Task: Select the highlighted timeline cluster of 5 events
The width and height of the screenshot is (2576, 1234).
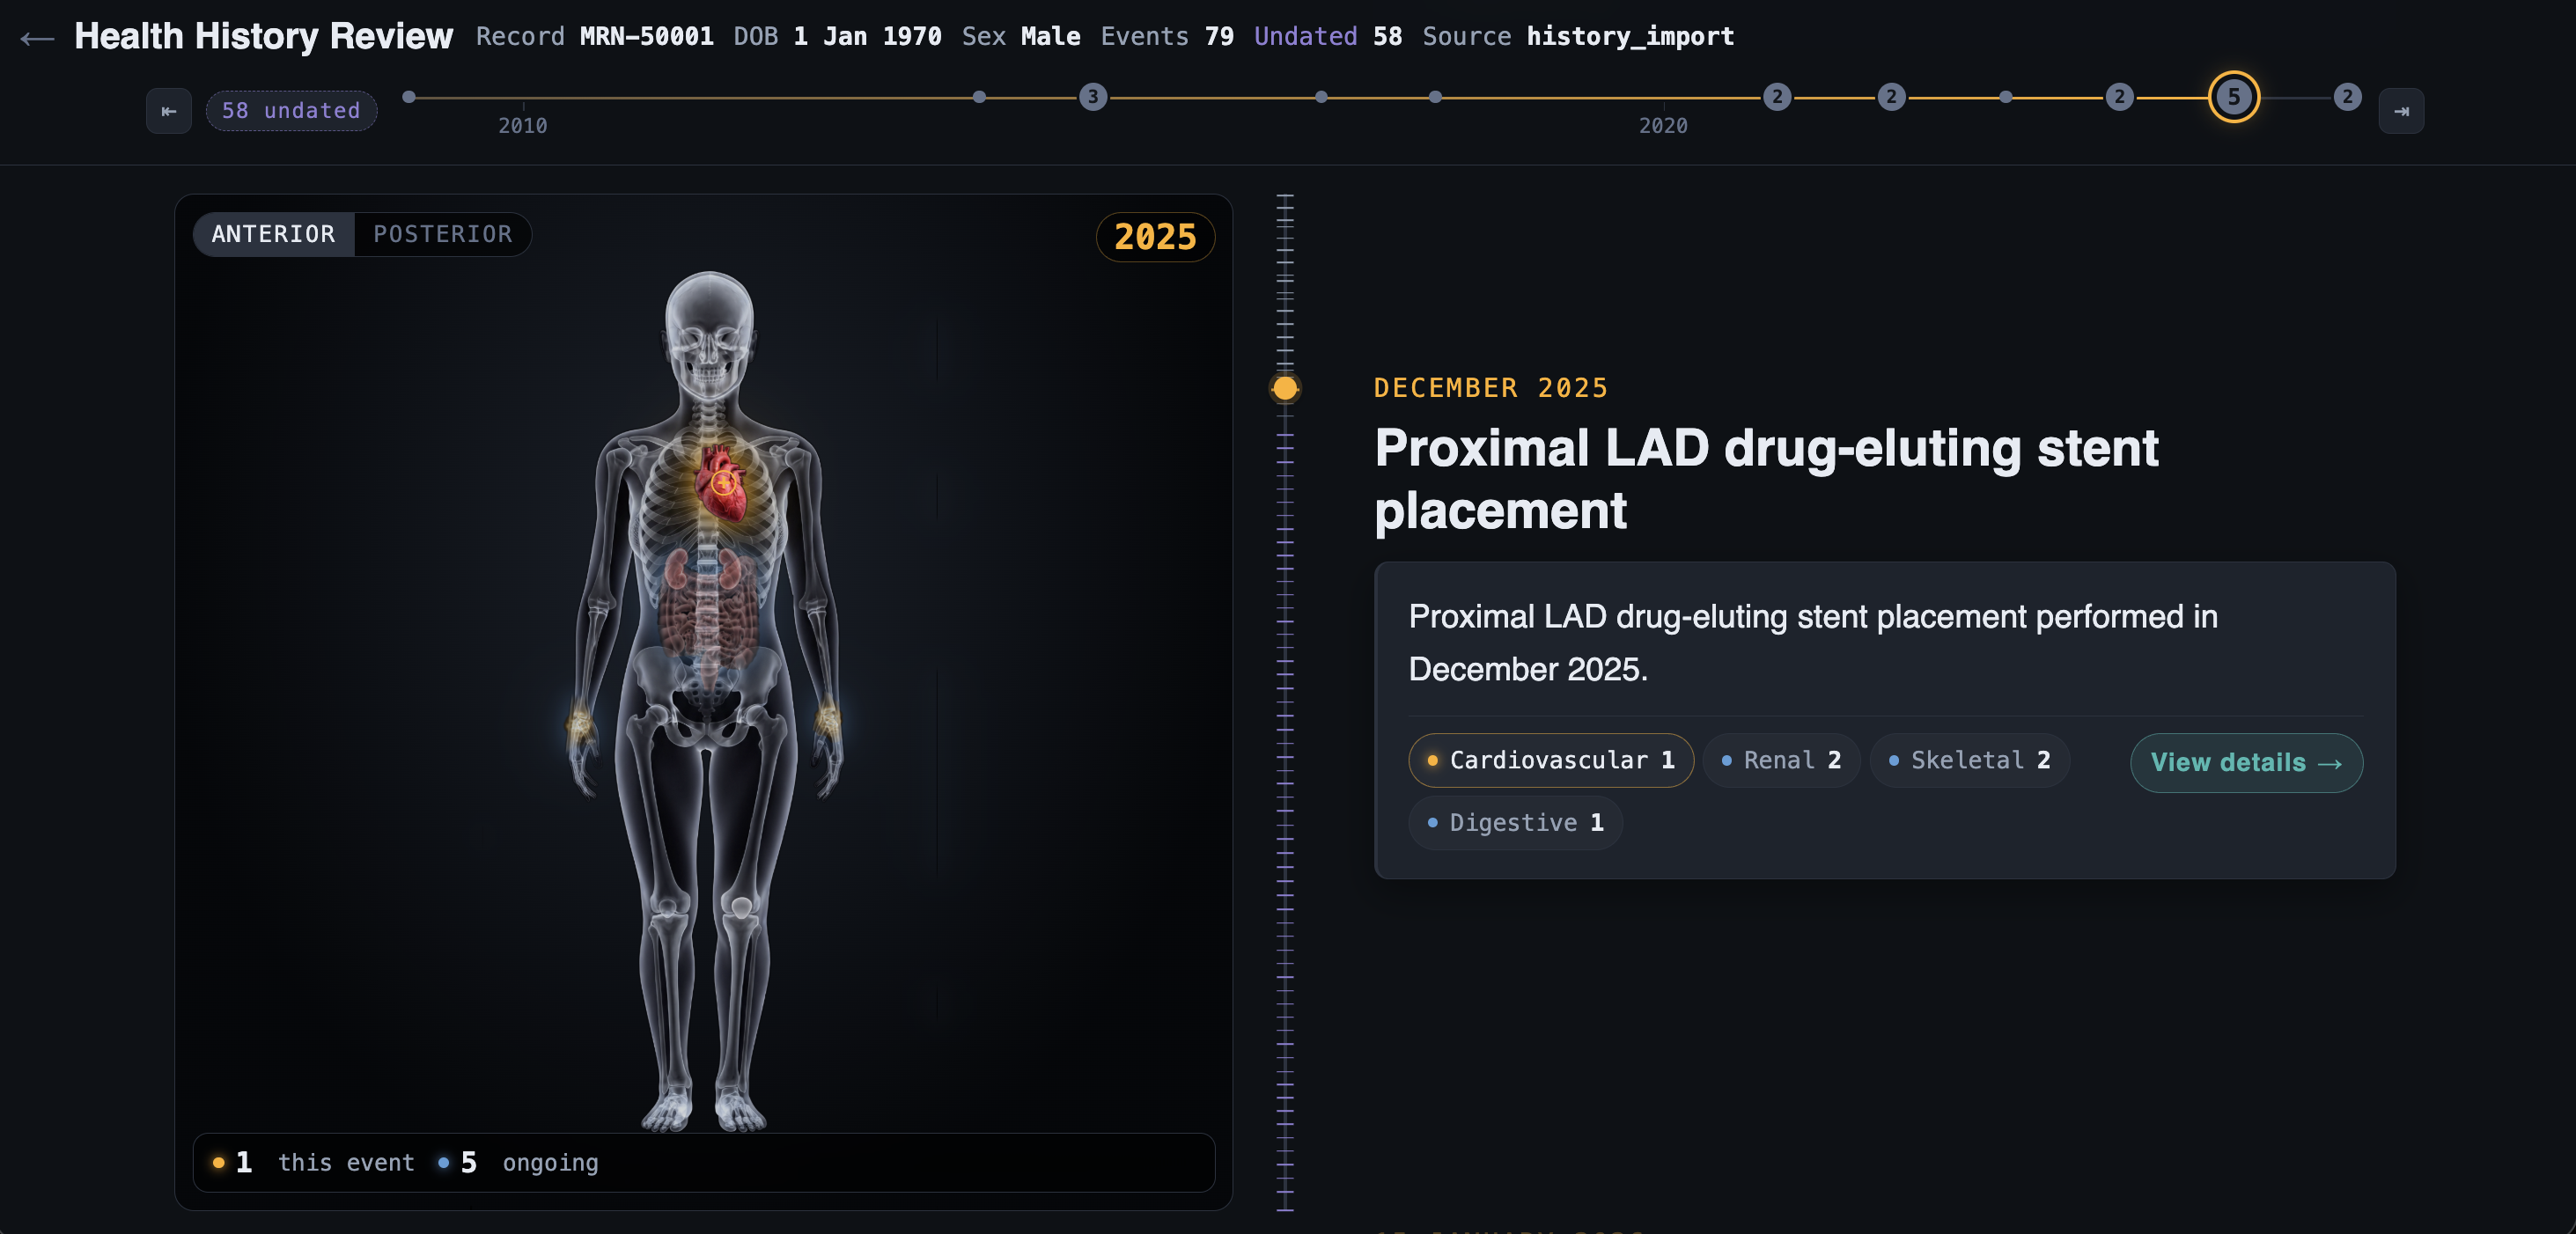Action: [2233, 97]
